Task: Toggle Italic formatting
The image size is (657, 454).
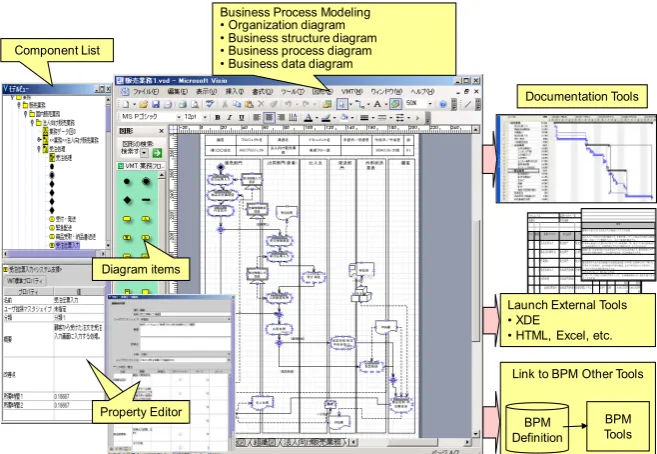Action: [229, 118]
